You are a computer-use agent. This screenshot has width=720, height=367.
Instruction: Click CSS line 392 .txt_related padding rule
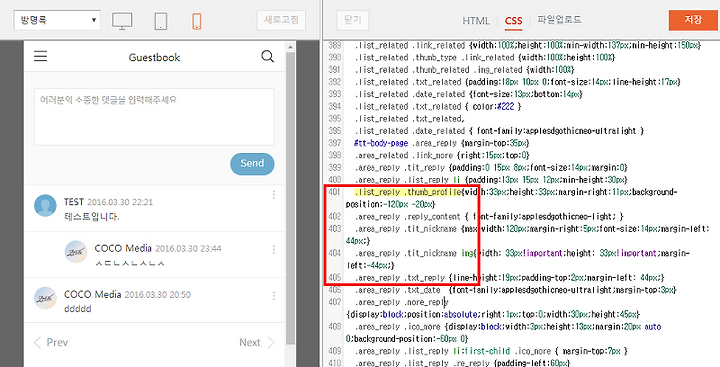pyautogui.click(x=517, y=82)
